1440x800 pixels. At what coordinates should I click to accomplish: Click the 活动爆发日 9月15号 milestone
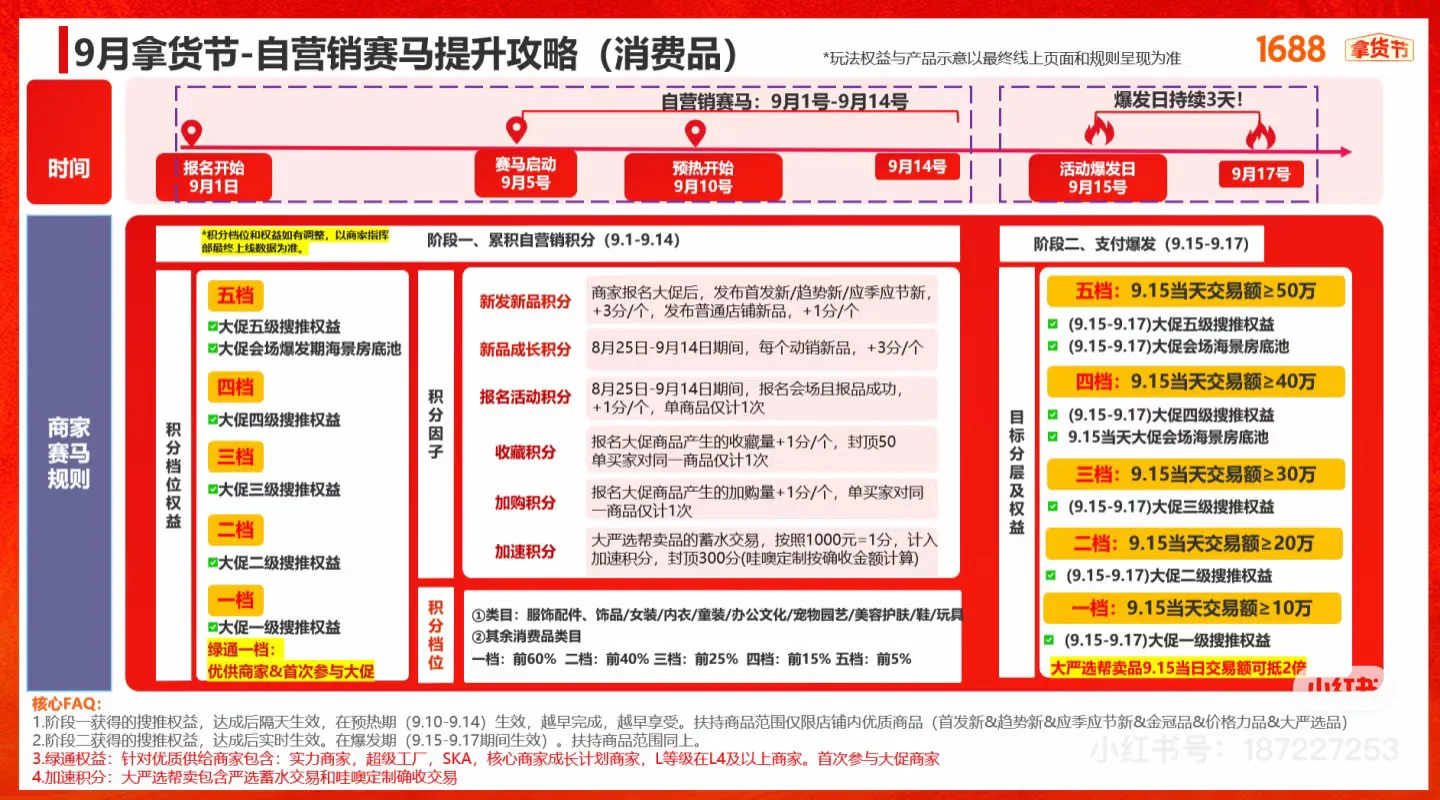(x=1098, y=177)
